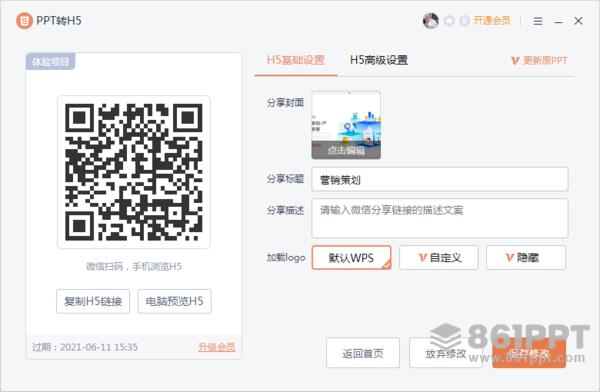600x392 pixels.
Task: Close the PPT转H5 window
Action: pos(578,21)
